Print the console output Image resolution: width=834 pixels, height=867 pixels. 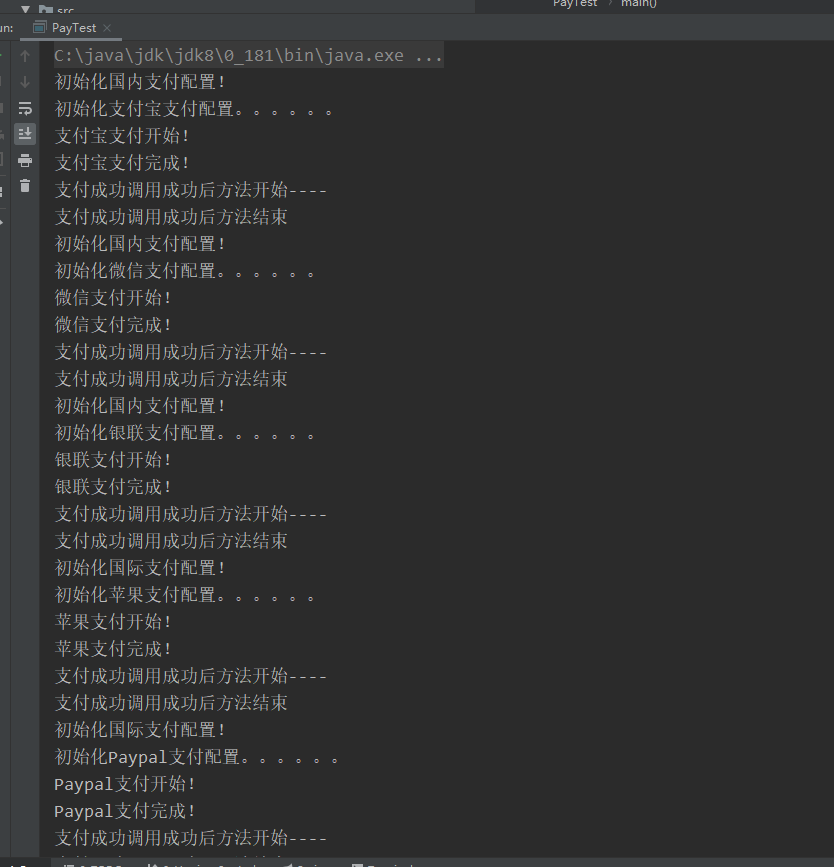click(x=25, y=160)
